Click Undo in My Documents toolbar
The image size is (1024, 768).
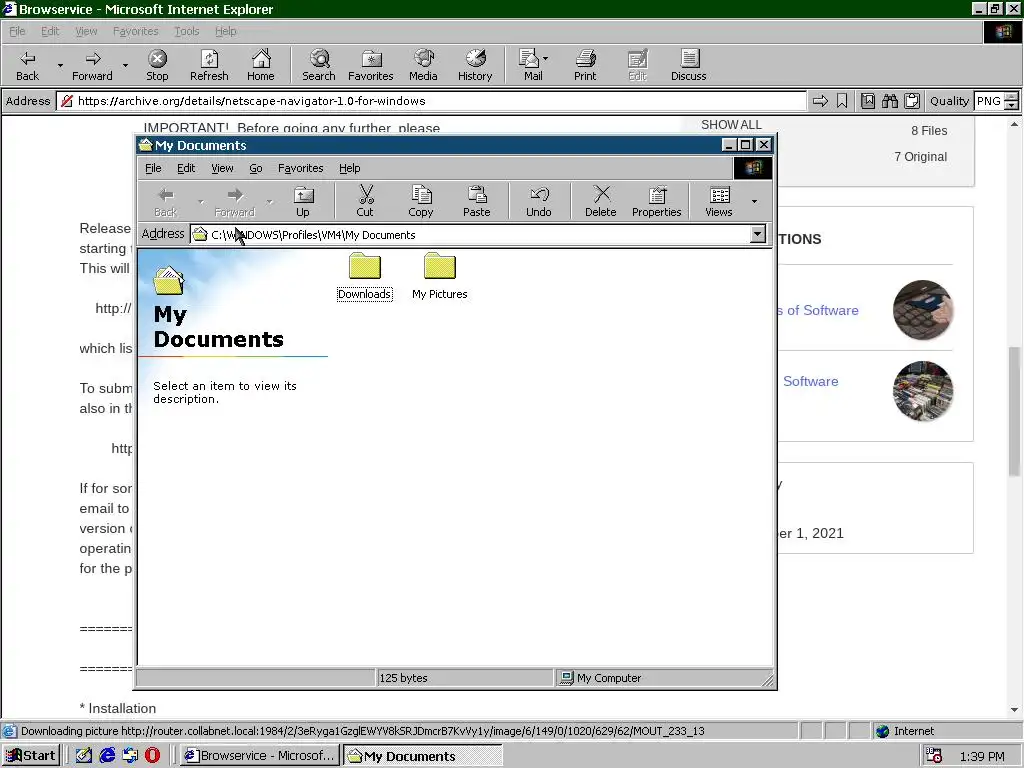pos(539,201)
